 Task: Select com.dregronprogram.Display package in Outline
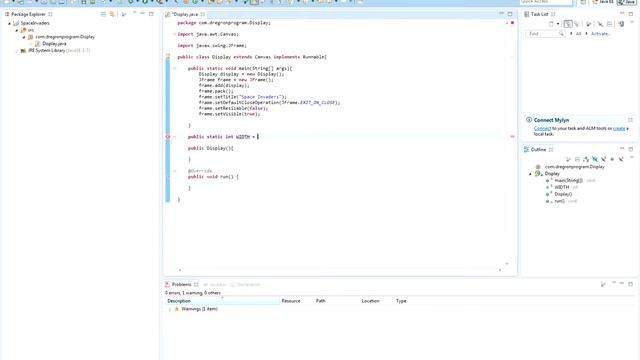click(x=574, y=167)
